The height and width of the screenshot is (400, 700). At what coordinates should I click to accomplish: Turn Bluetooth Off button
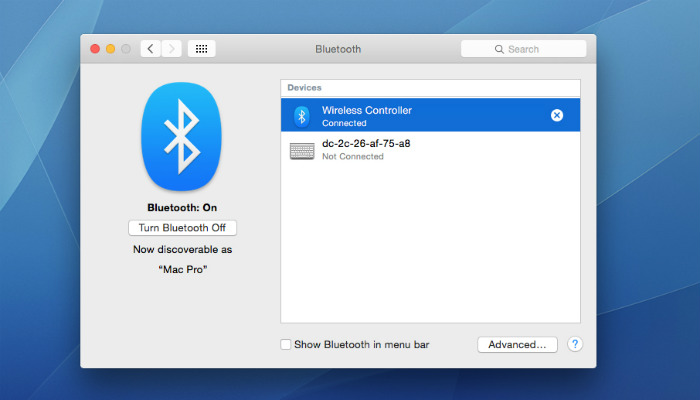[182, 228]
